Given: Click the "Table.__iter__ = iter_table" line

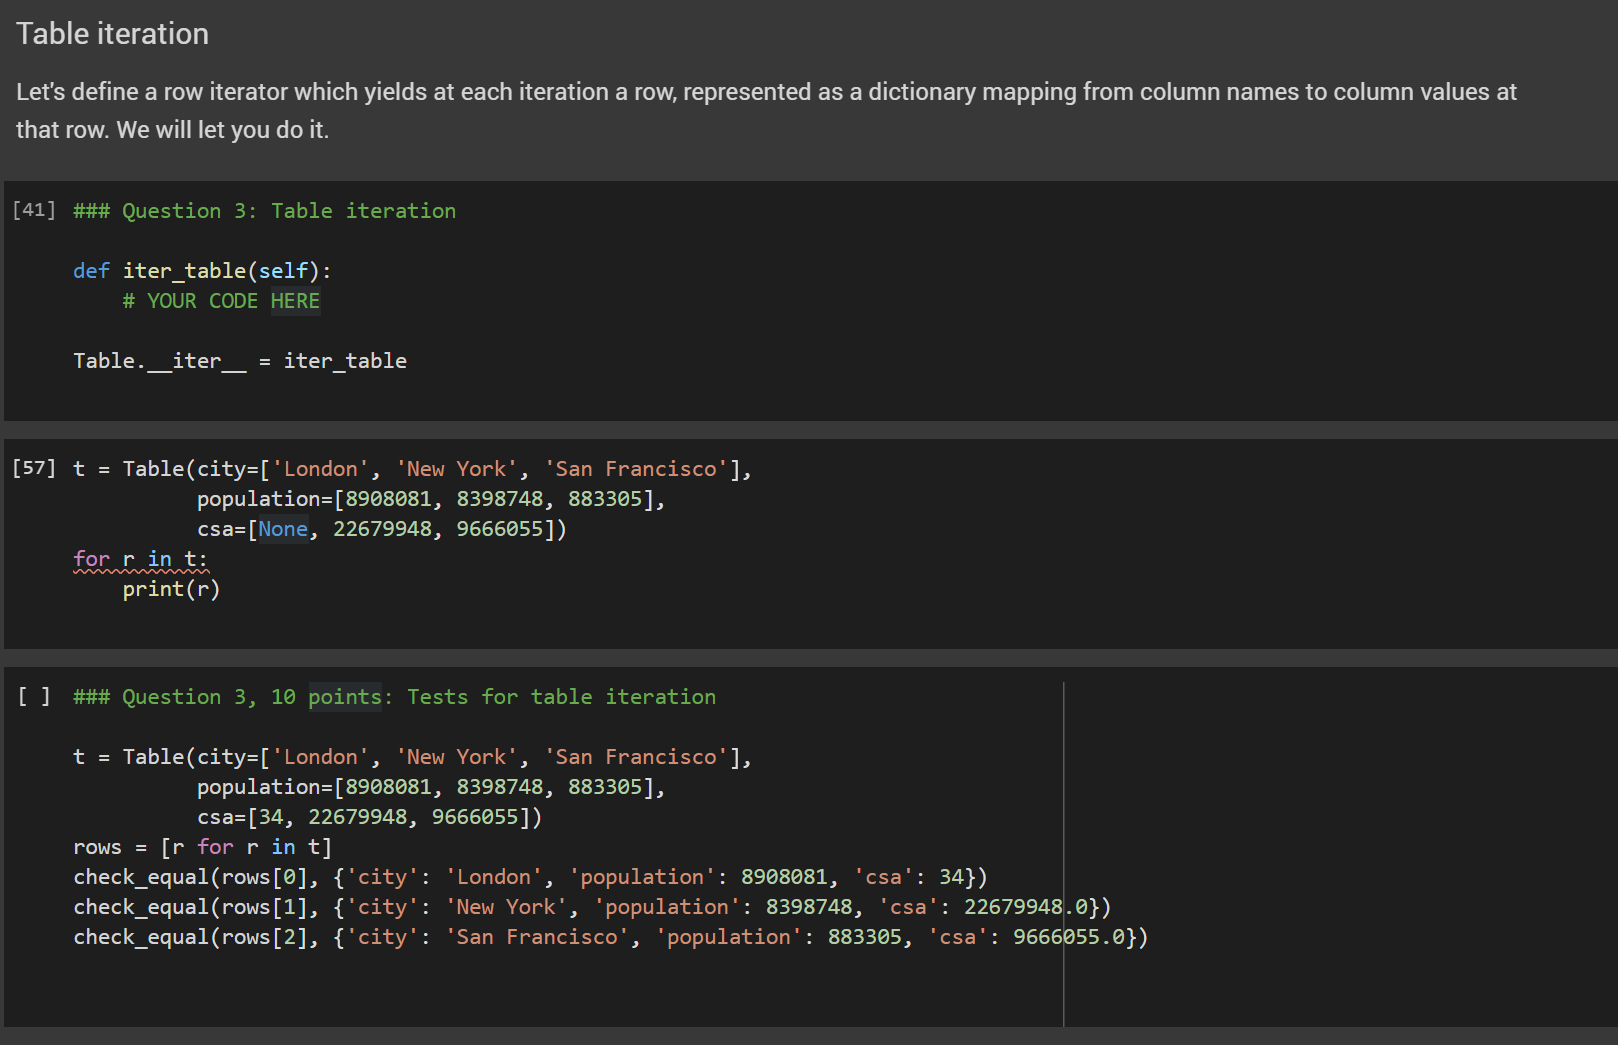Looking at the screenshot, I should 240,361.
